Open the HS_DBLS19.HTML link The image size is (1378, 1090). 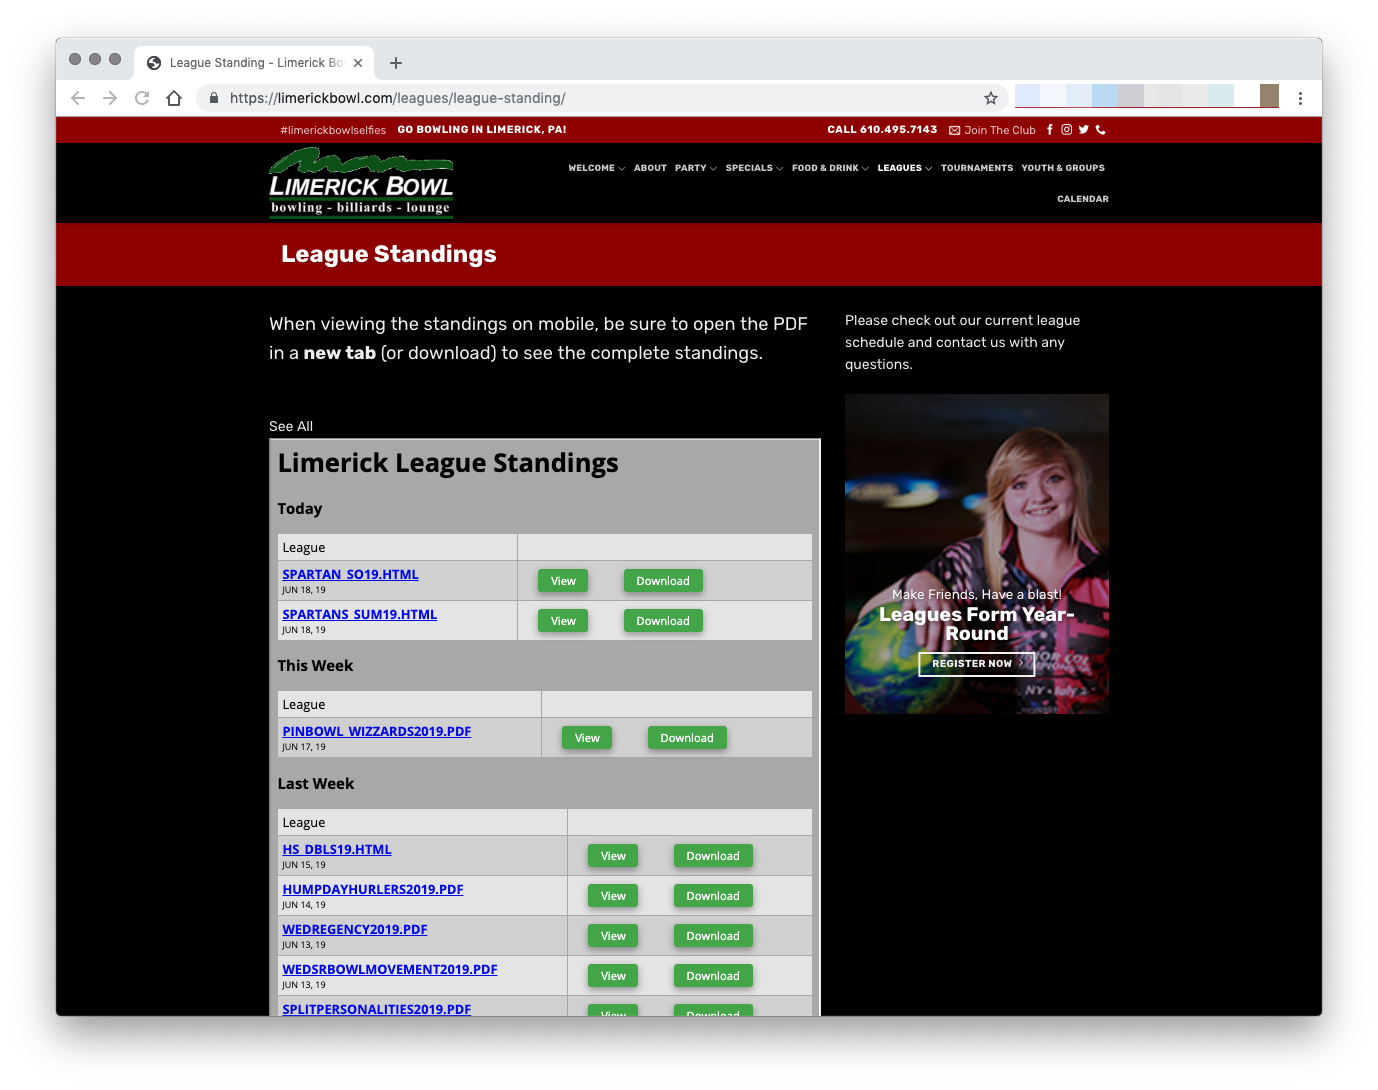336,849
